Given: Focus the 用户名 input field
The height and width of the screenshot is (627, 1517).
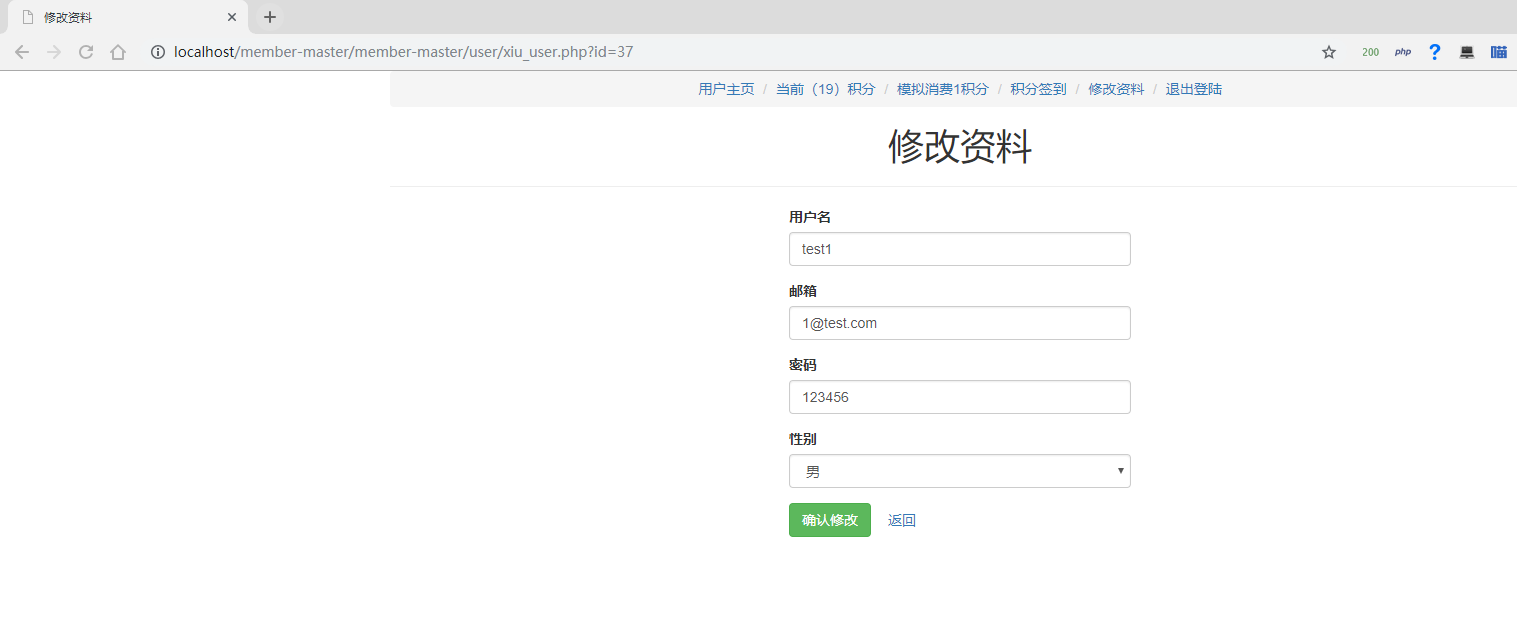Looking at the screenshot, I should 960,249.
